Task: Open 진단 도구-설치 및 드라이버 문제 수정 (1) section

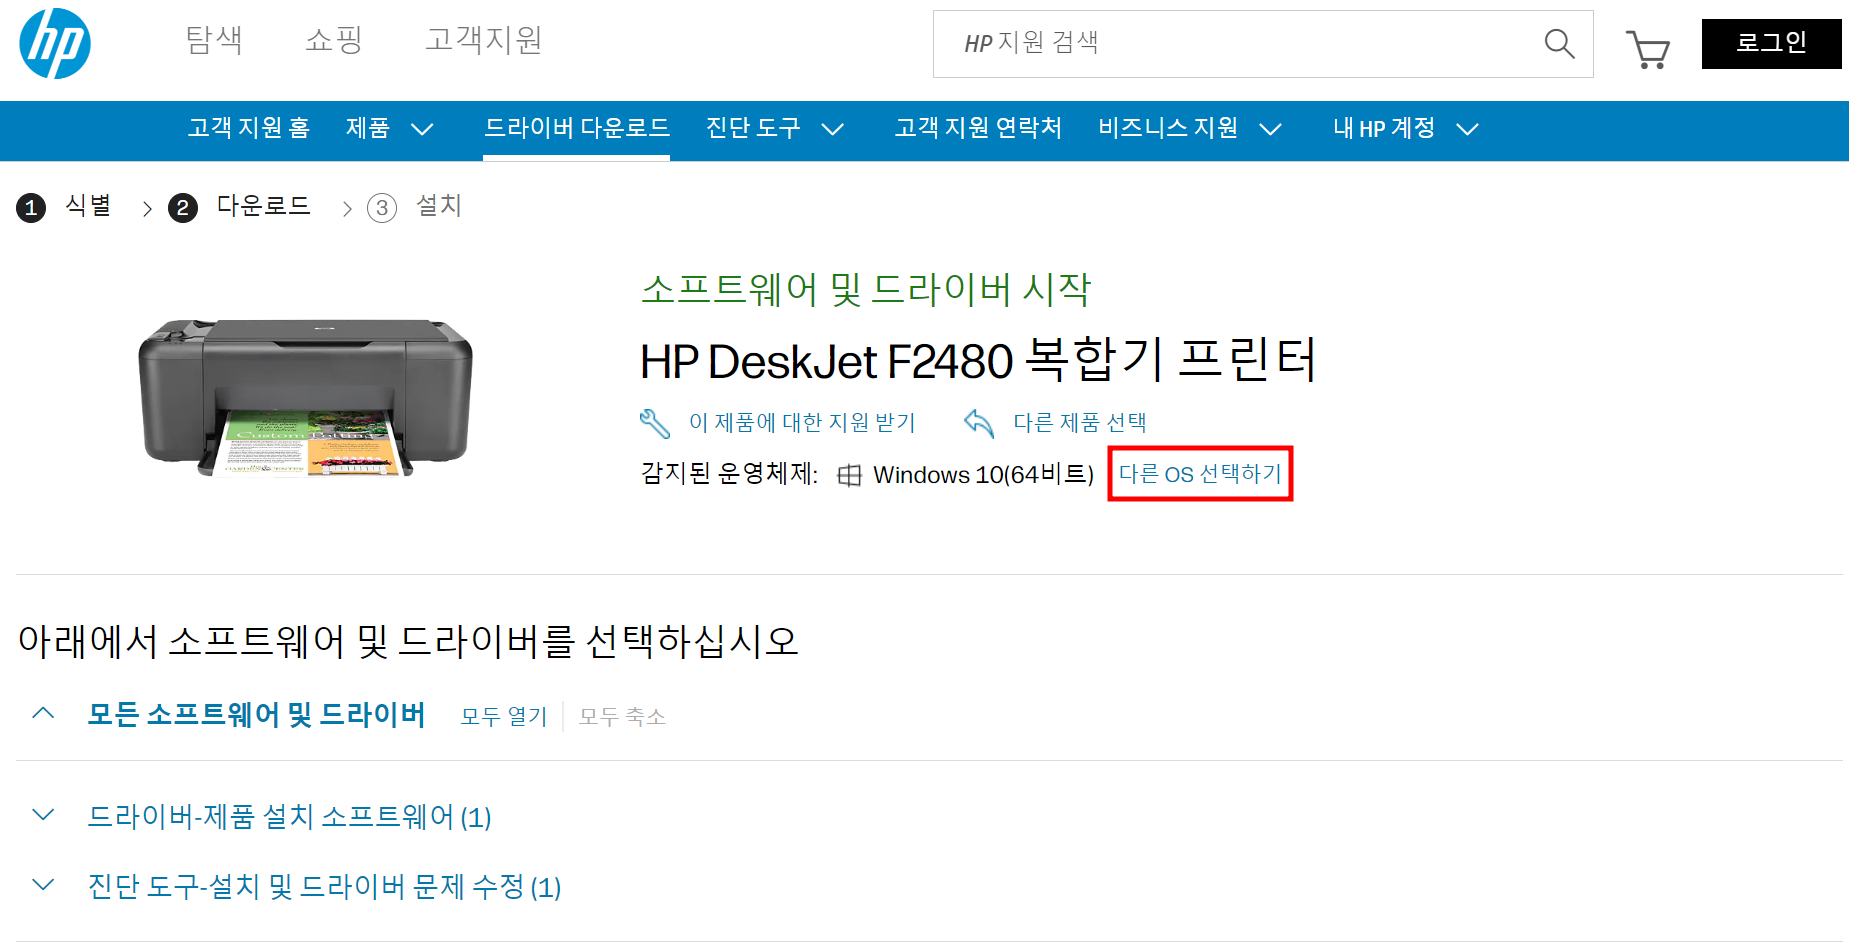Action: (325, 887)
